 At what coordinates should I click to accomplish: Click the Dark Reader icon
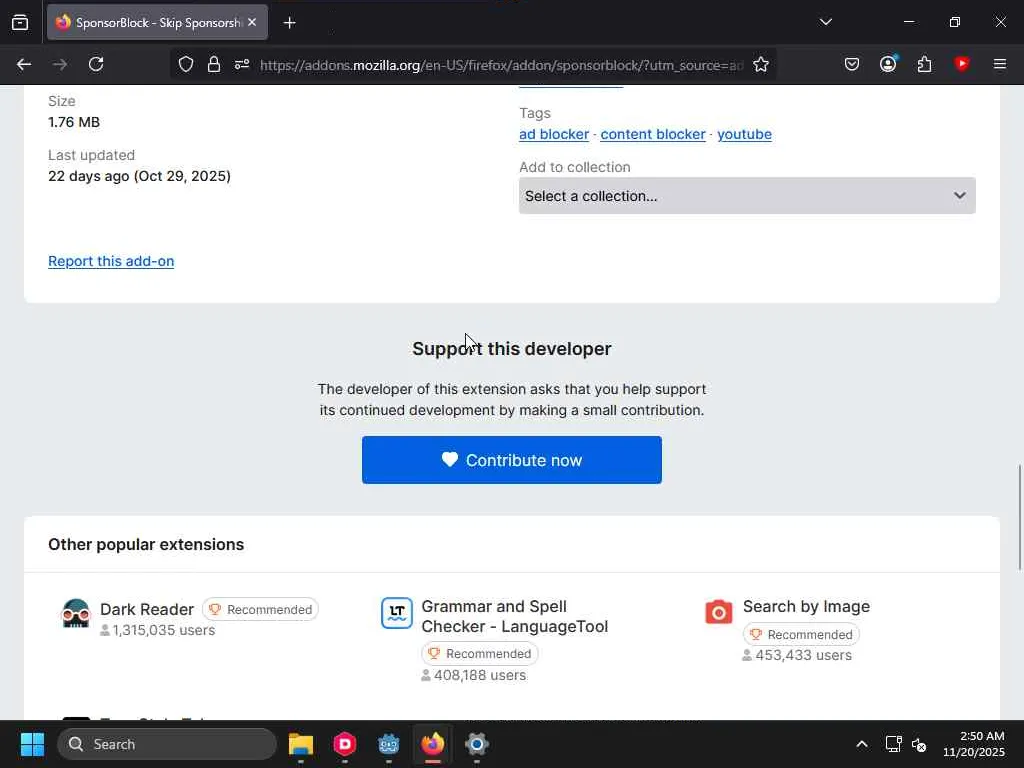coord(76,613)
